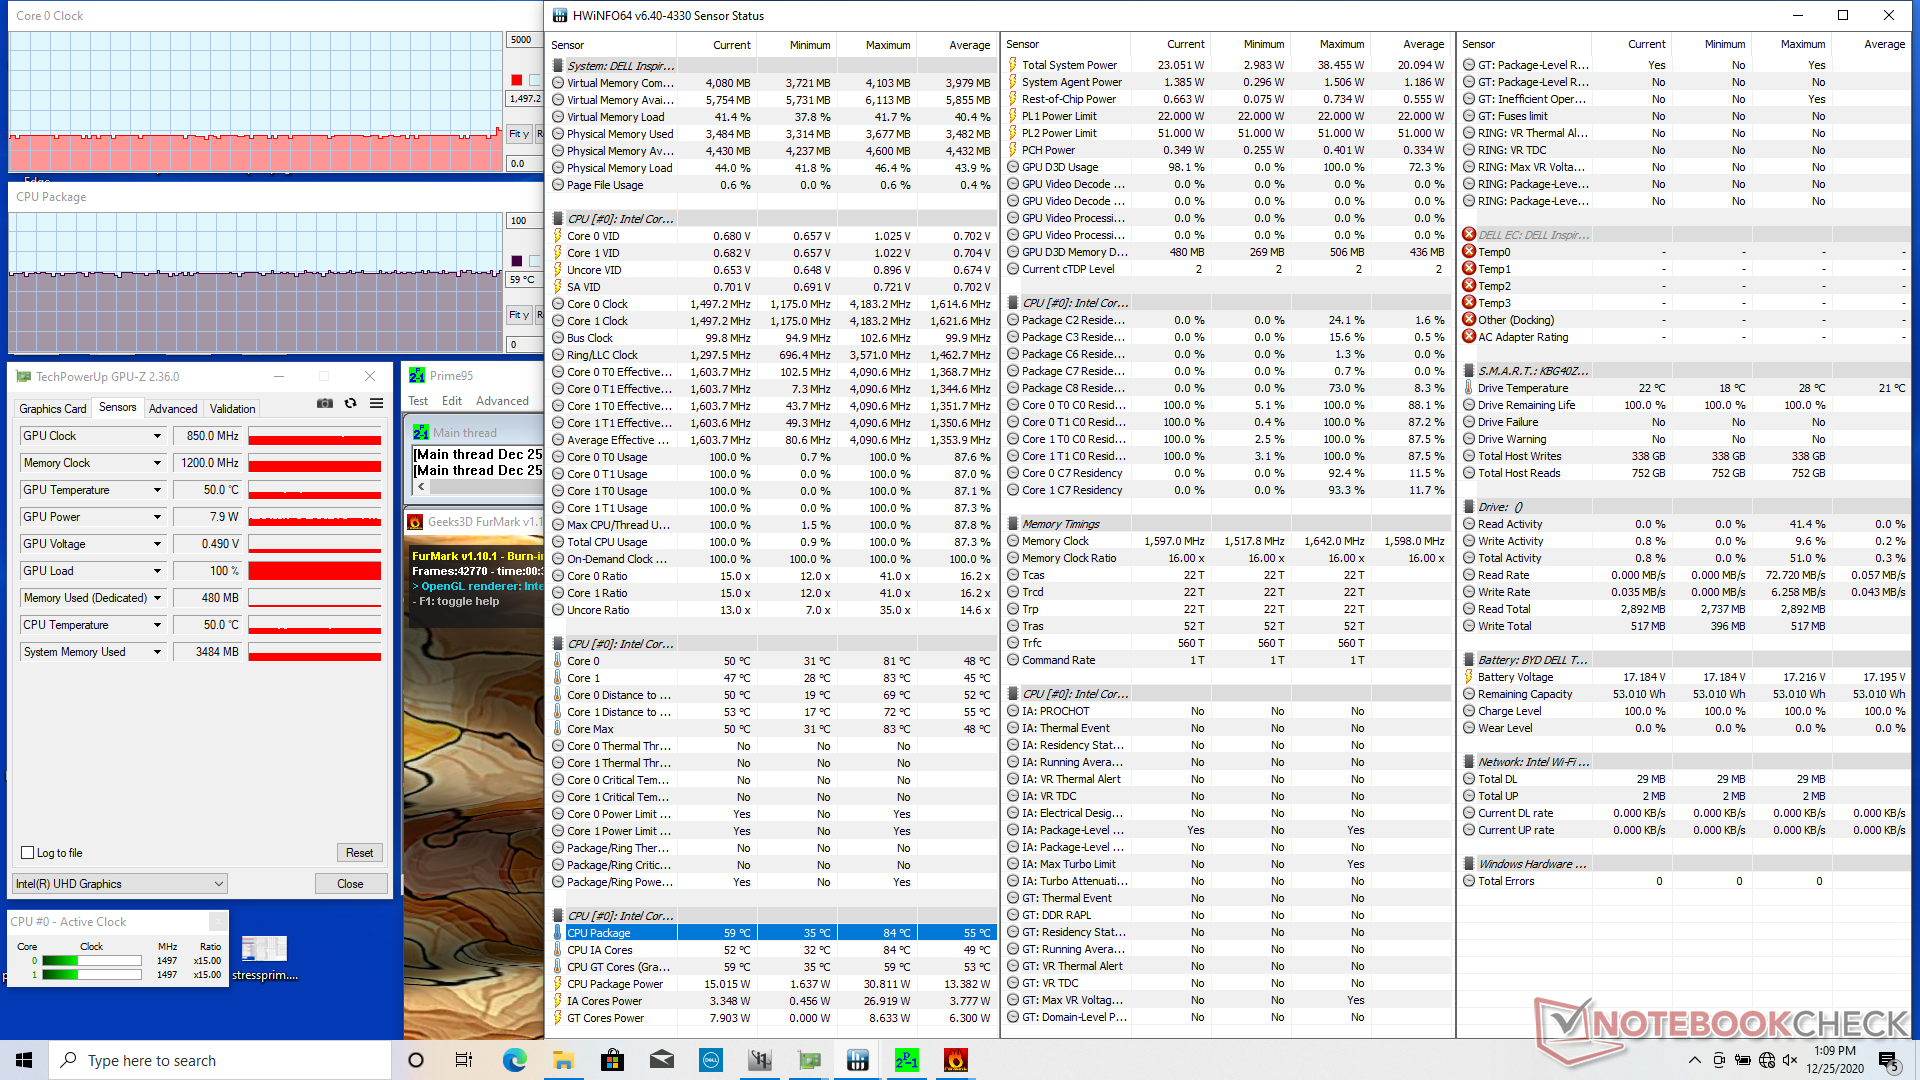Click Prime95 icon in taskbar

tap(906, 1060)
